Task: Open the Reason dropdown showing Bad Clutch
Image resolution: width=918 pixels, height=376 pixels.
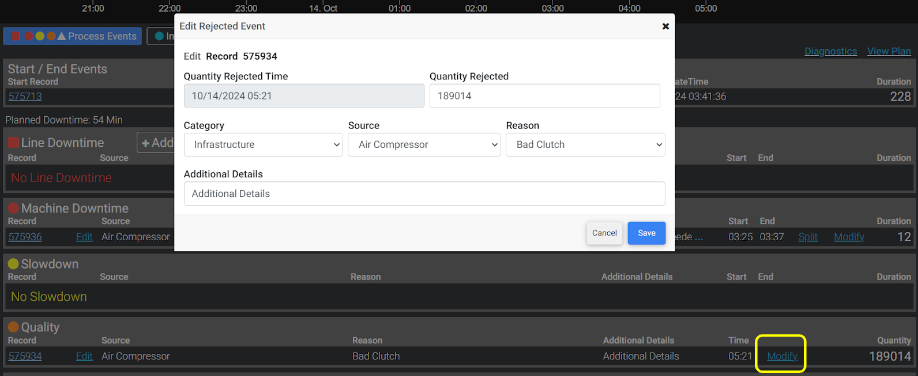Action: pyautogui.click(x=585, y=145)
